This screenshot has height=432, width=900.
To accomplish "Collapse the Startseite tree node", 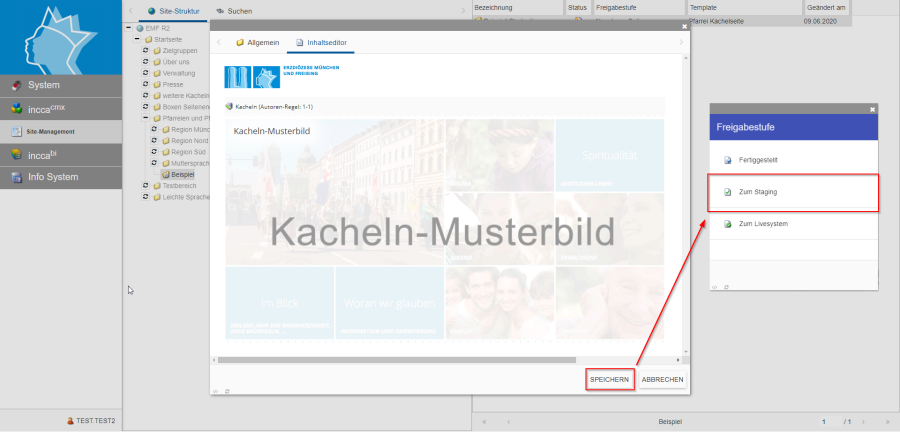I will click(x=136, y=39).
